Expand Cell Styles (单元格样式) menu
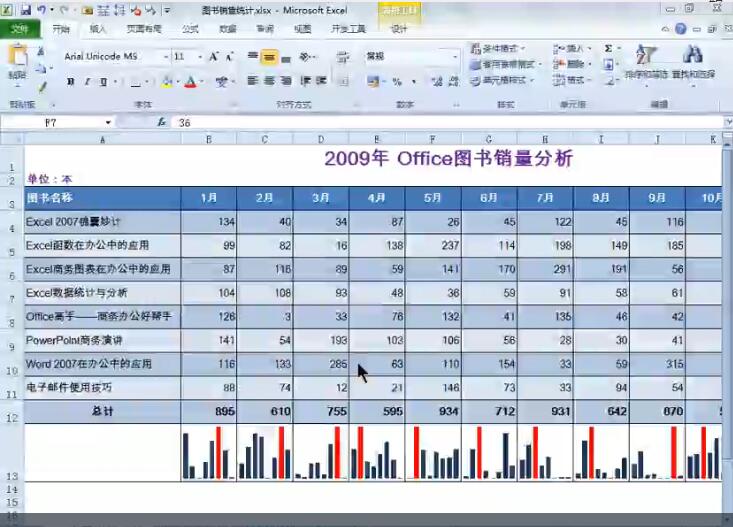 tap(502, 80)
